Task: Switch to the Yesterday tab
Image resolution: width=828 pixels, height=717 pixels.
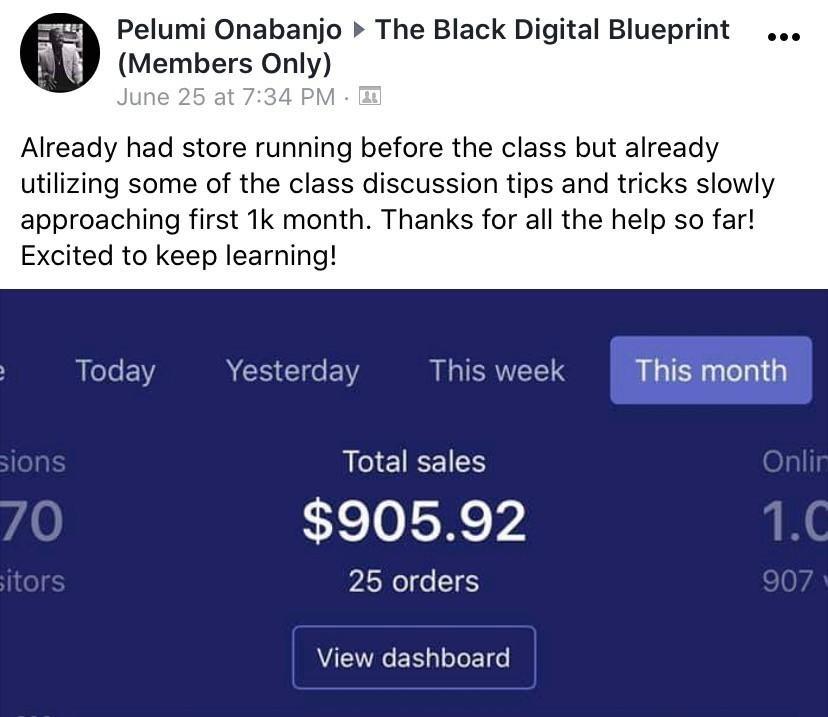Action: (x=293, y=371)
